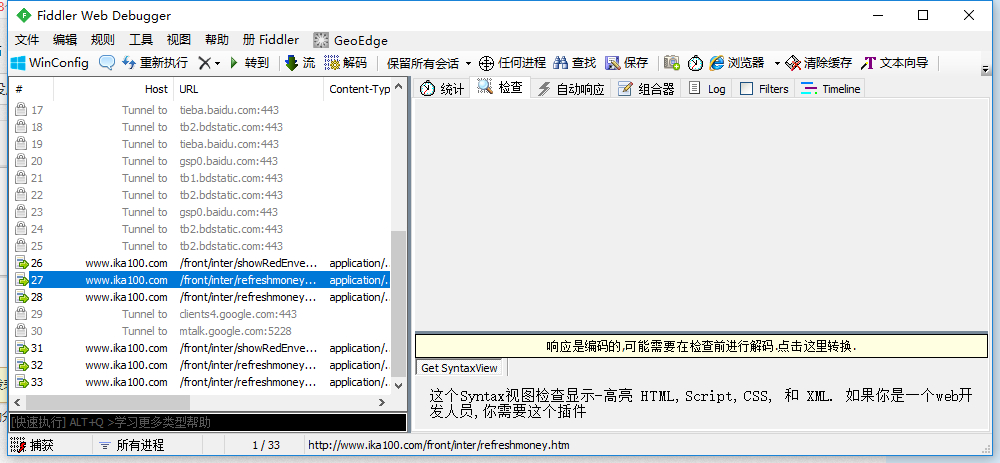Click the 保存 save button
1000x463 pixels.
click(x=626, y=62)
